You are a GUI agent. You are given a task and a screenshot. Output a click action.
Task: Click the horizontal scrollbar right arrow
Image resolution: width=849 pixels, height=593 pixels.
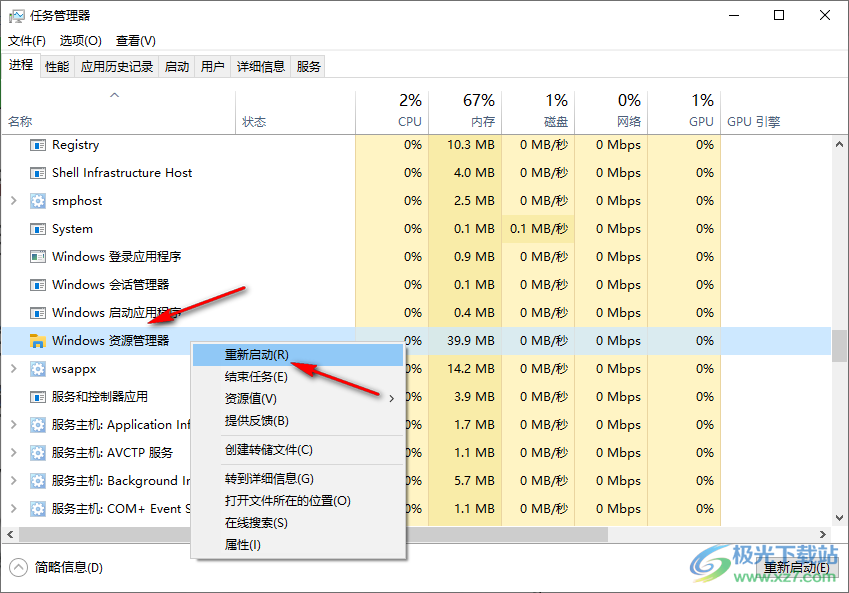click(x=822, y=535)
